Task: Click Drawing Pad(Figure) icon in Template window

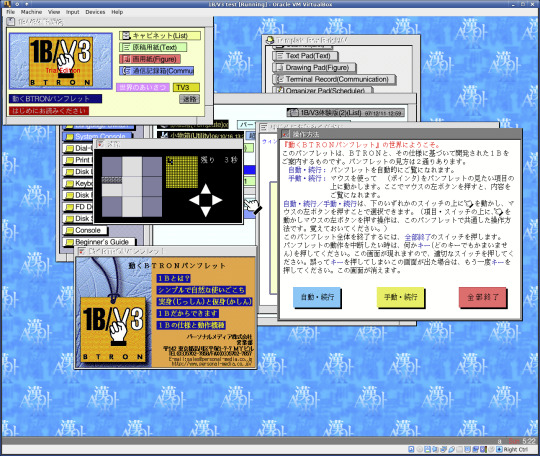Action: click(314, 68)
